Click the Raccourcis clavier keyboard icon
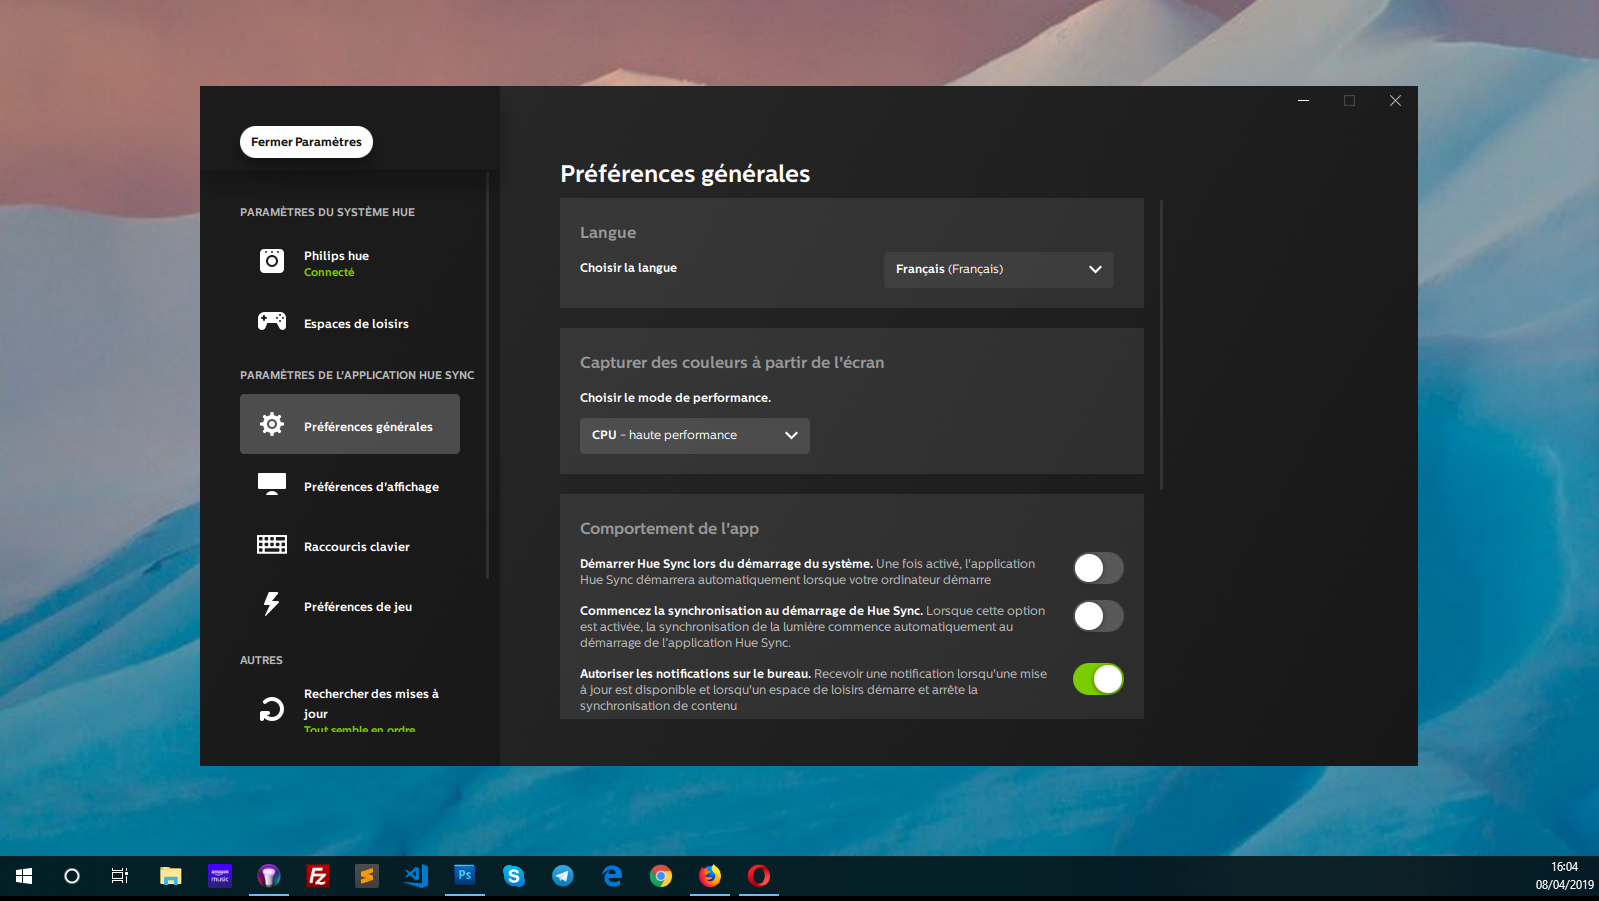1599x901 pixels. click(271, 544)
